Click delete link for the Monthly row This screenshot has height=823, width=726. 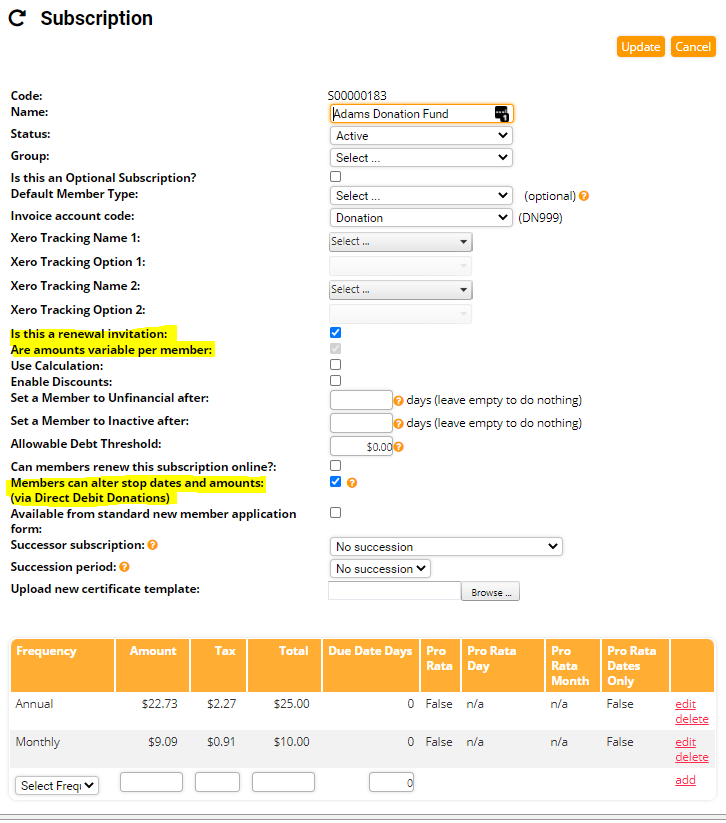pos(691,757)
